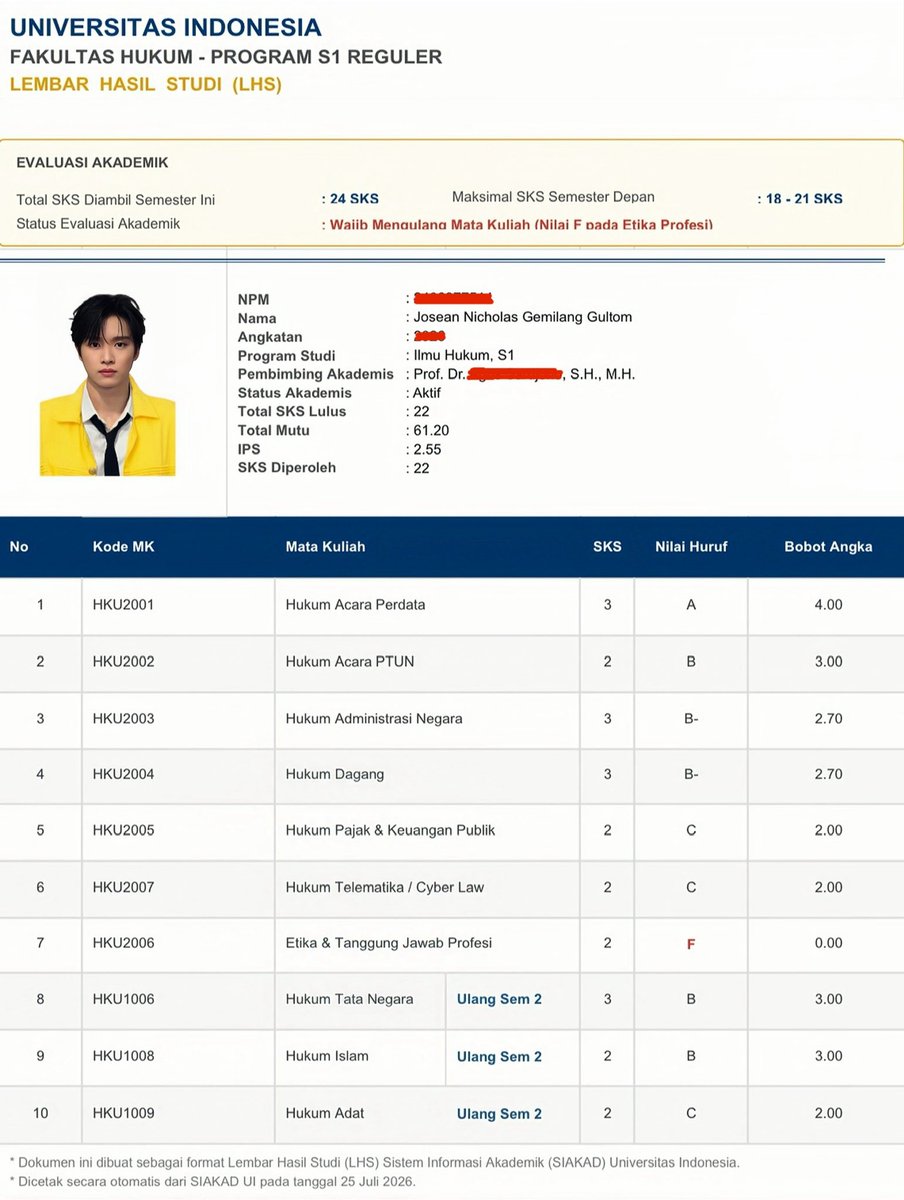Click the '0.00' weight value
This screenshot has height=1200, width=904.
(x=828, y=943)
